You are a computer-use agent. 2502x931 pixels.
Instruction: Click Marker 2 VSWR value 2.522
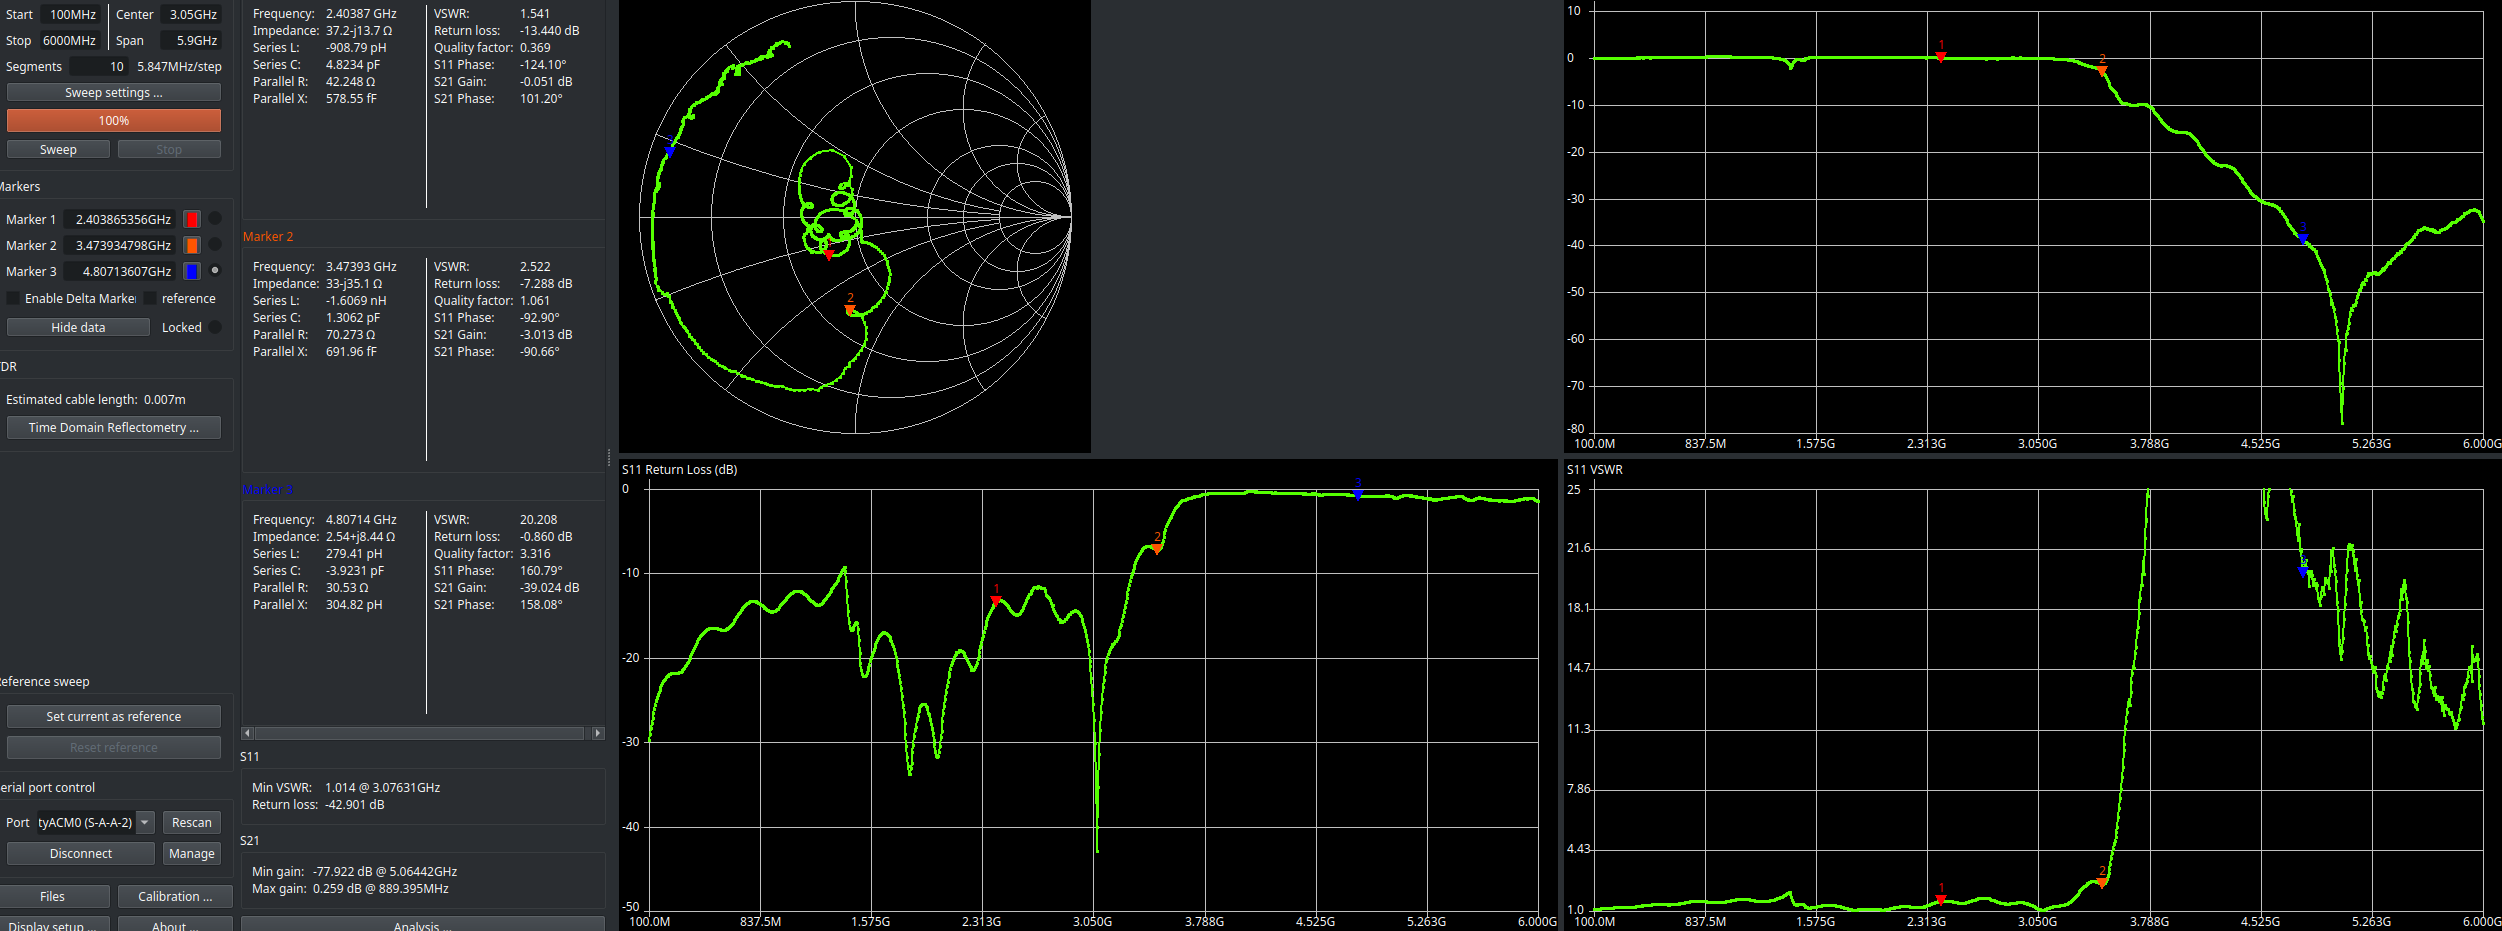[x=535, y=267]
